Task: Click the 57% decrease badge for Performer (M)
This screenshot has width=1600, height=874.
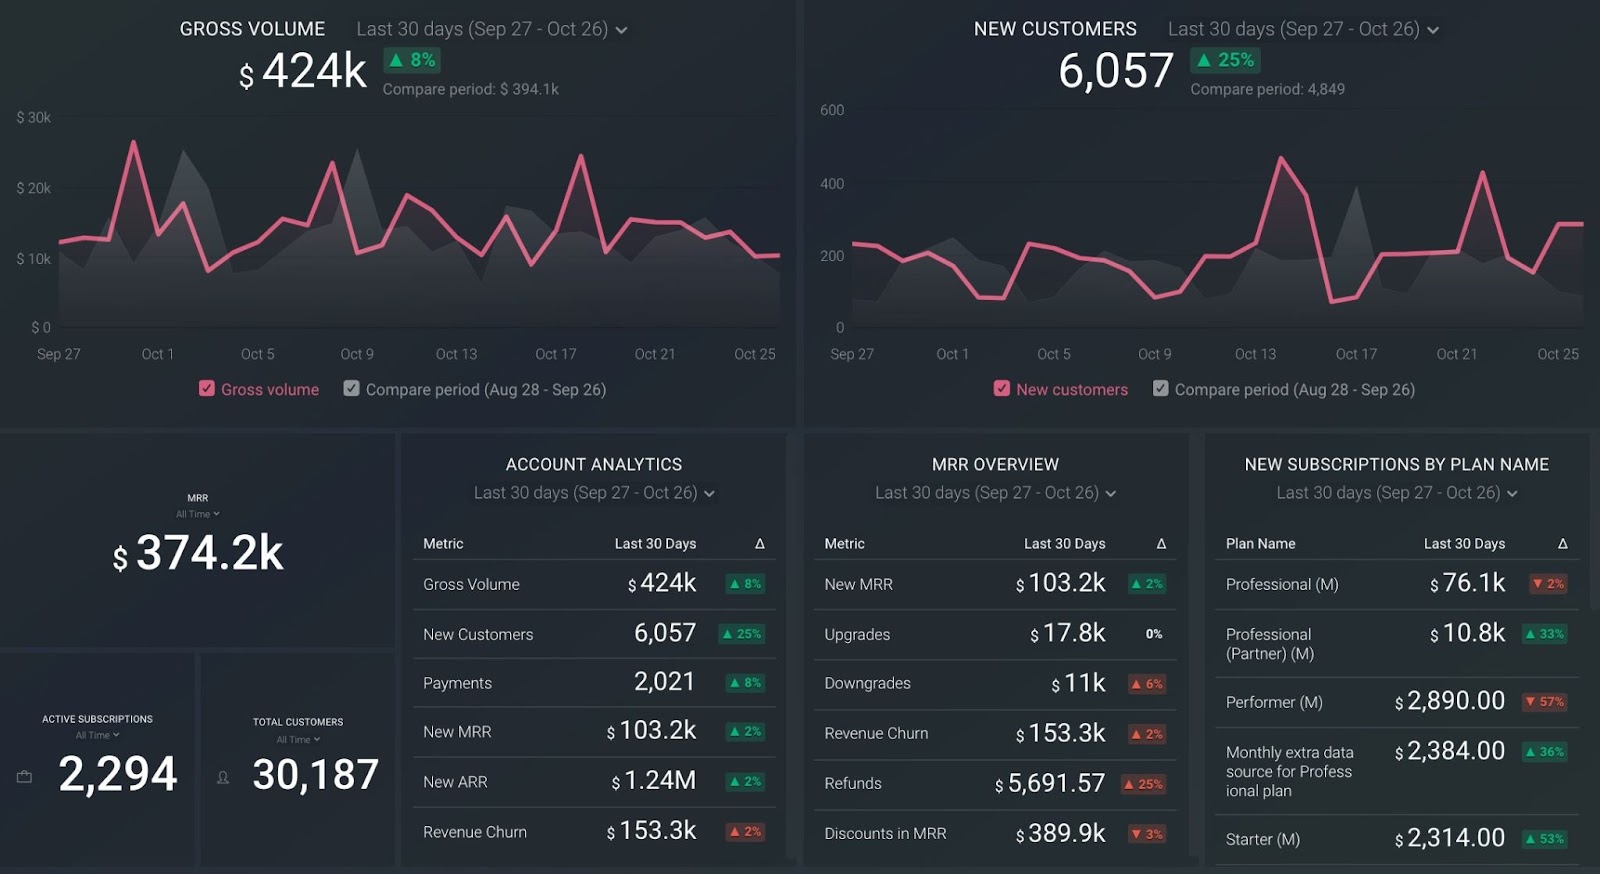Action: pyautogui.click(x=1545, y=702)
